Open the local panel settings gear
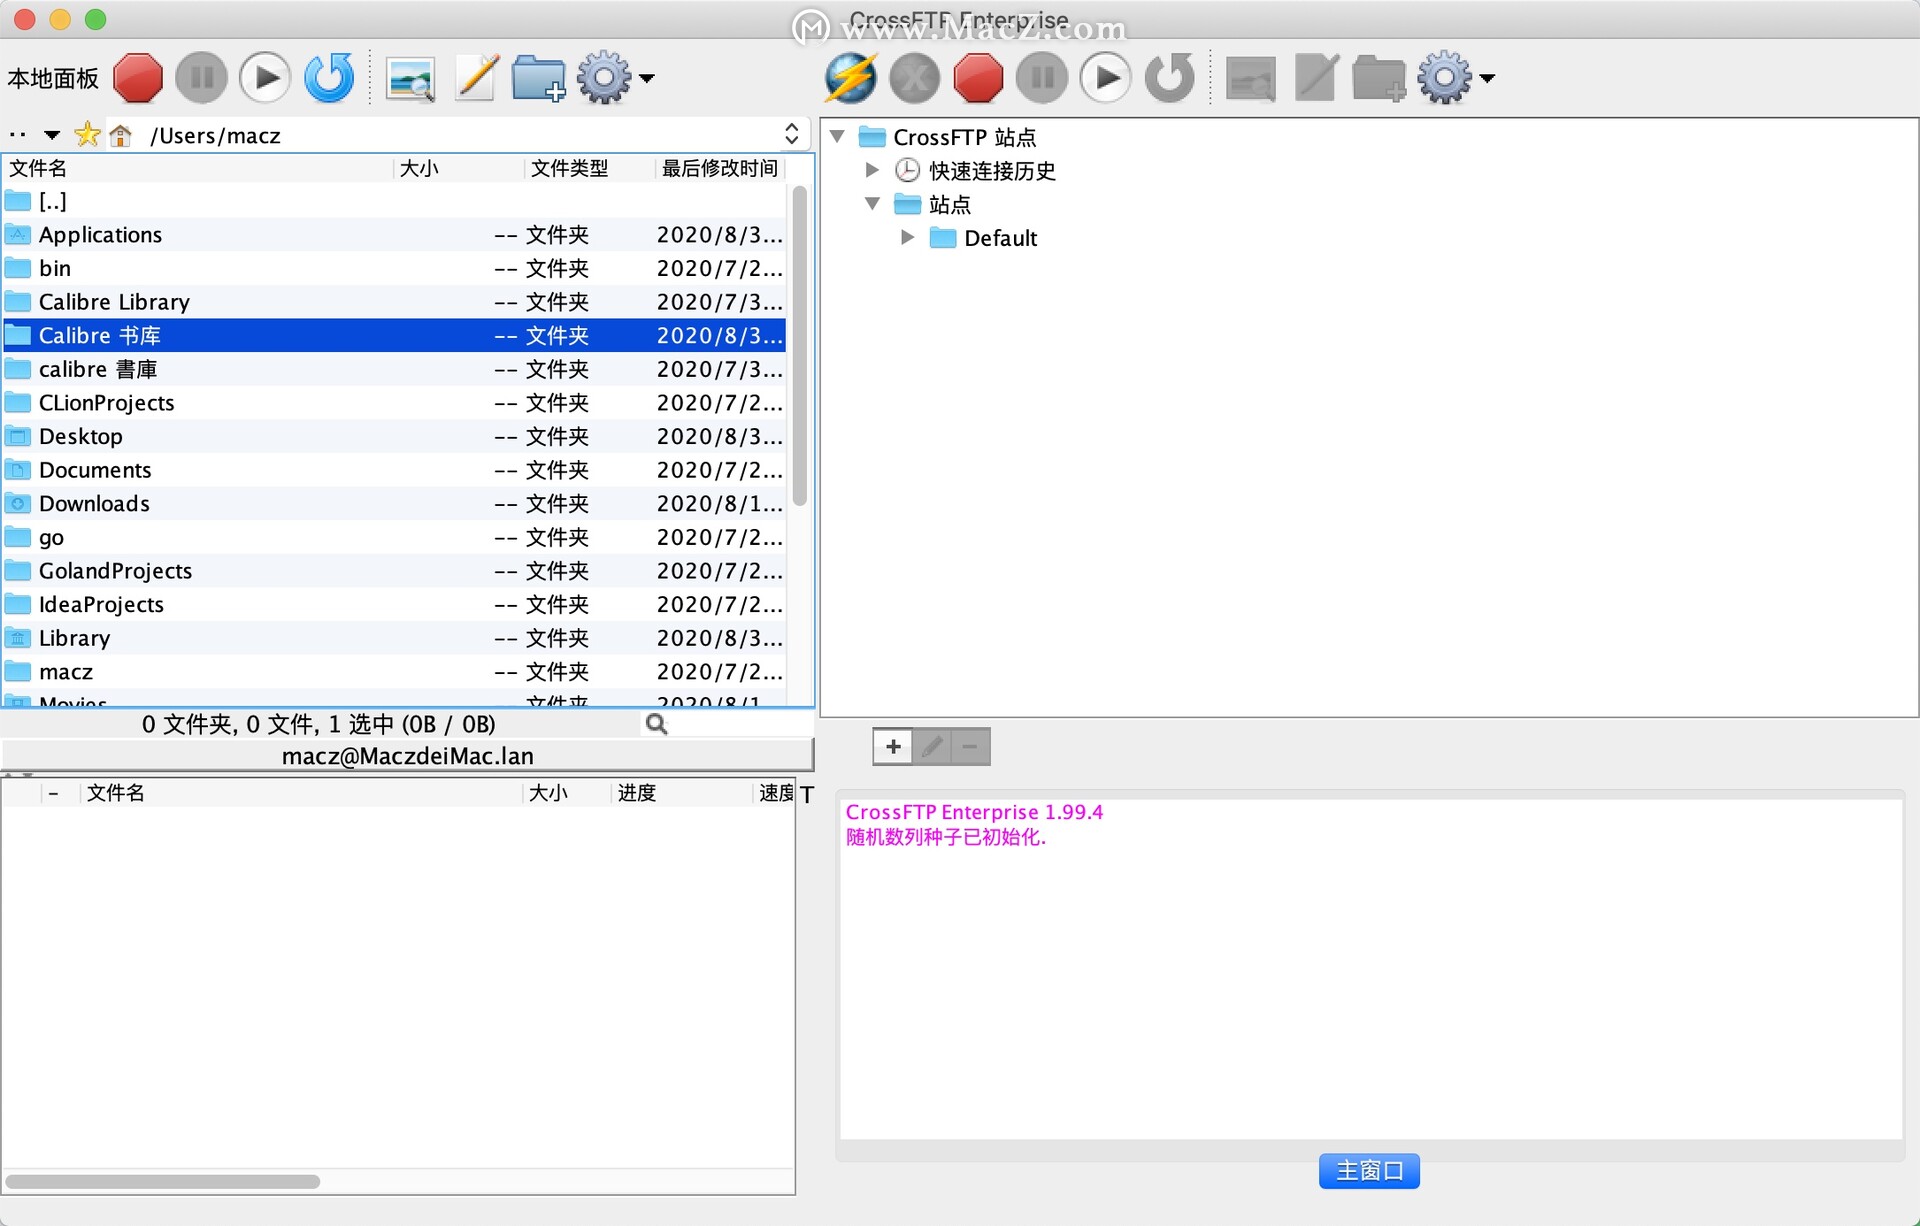Viewport: 1920px width, 1226px height. pyautogui.click(x=604, y=78)
